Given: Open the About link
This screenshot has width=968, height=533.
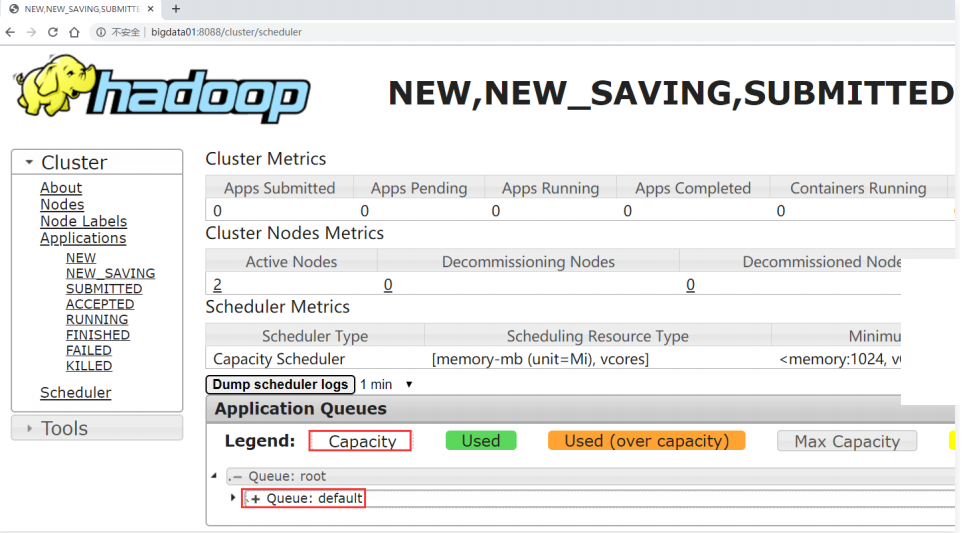Looking at the screenshot, I should point(60,188).
